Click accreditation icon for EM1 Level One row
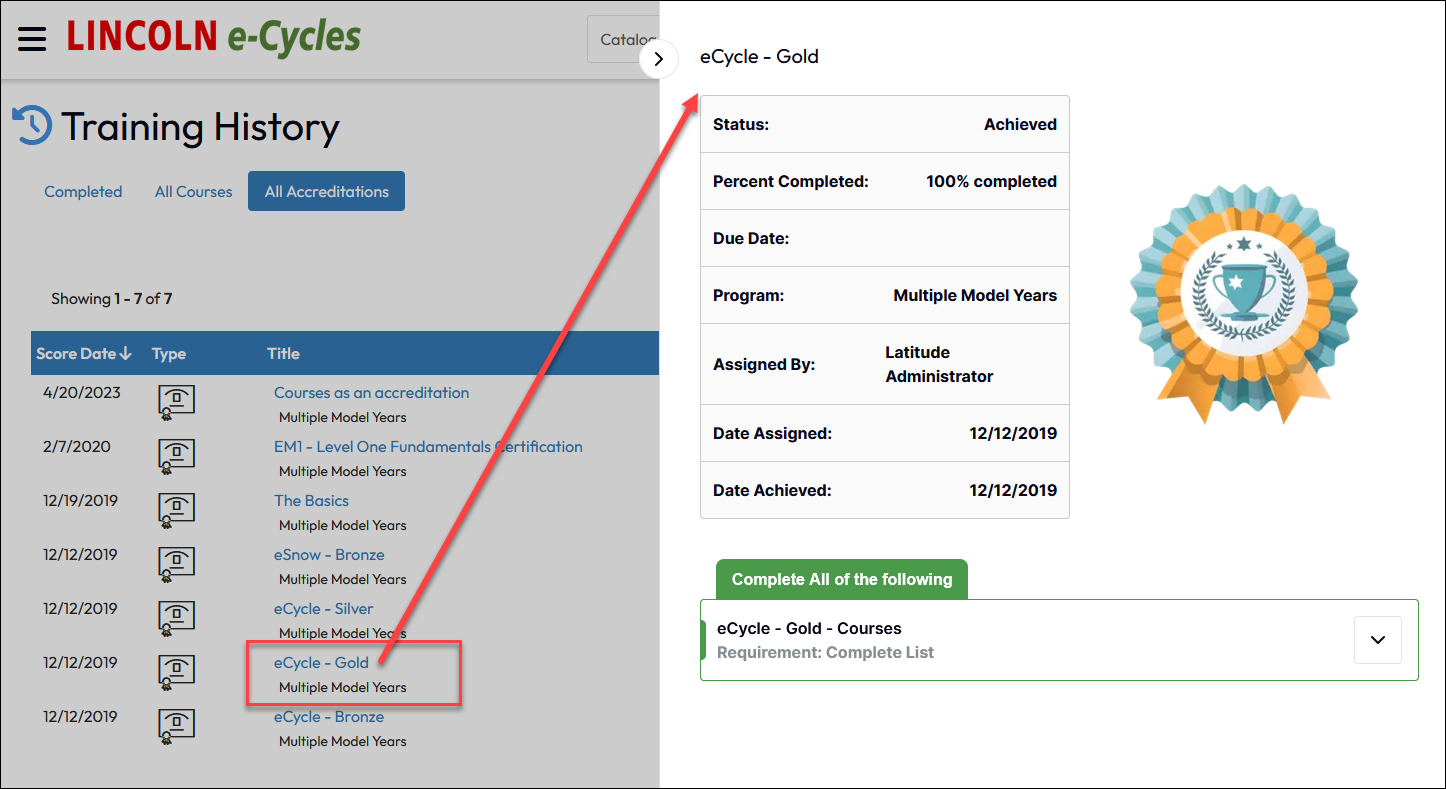Viewport: 1446px width, 789px height. pyautogui.click(x=176, y=456)
